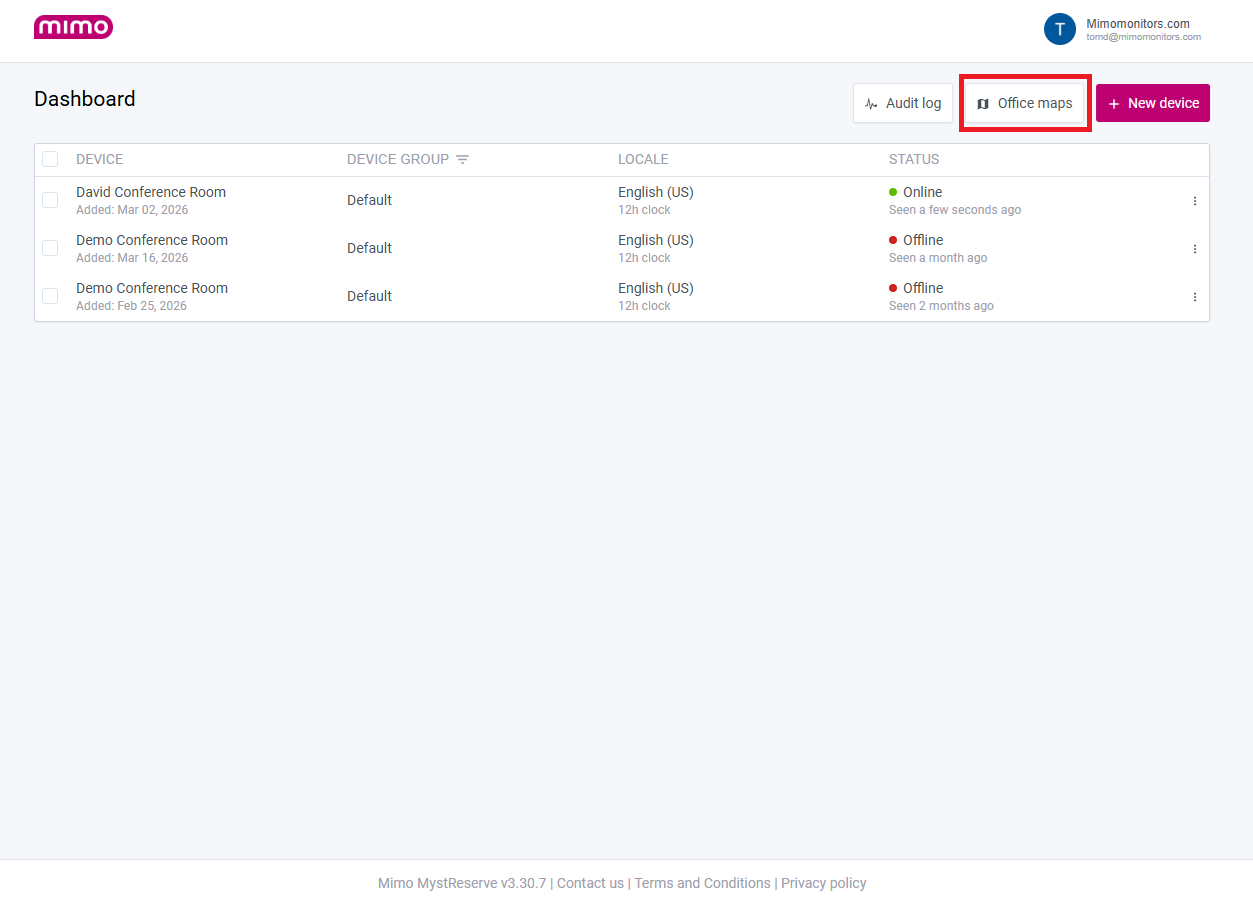Tick the select-all checkbox in table header
Viewport: 1253px width, 900px height.
pyautogui.click(x=50, y=159)
